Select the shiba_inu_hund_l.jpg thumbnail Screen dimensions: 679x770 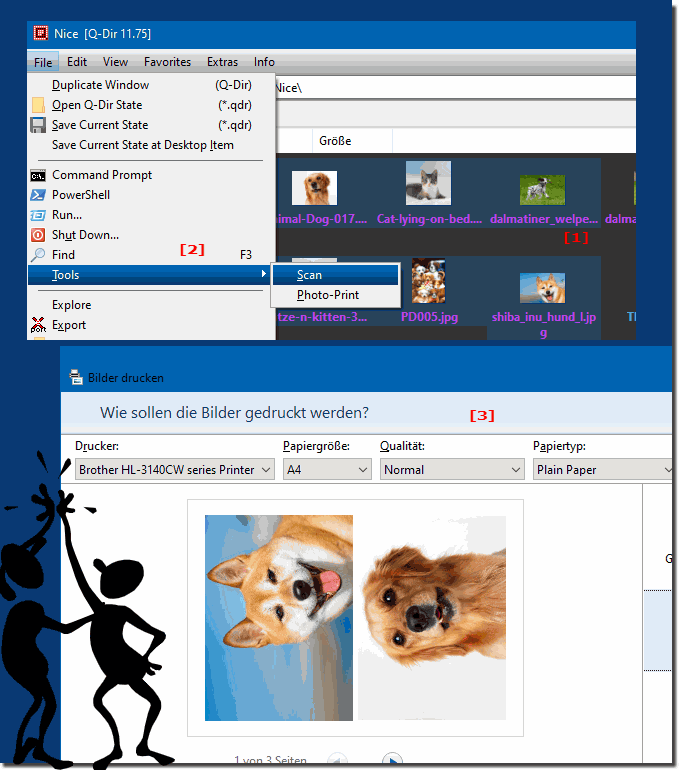[x=543, y=288]
